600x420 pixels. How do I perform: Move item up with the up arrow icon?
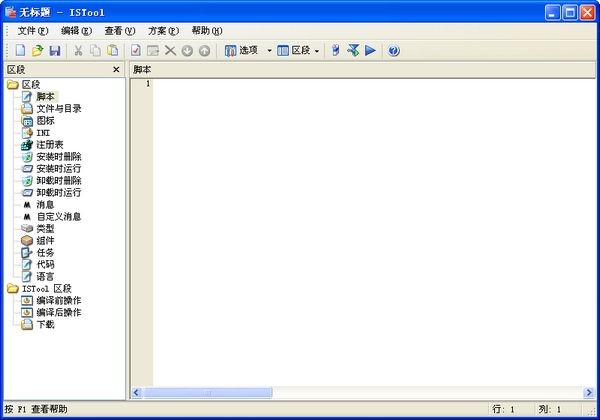click(x=205, y=50)
